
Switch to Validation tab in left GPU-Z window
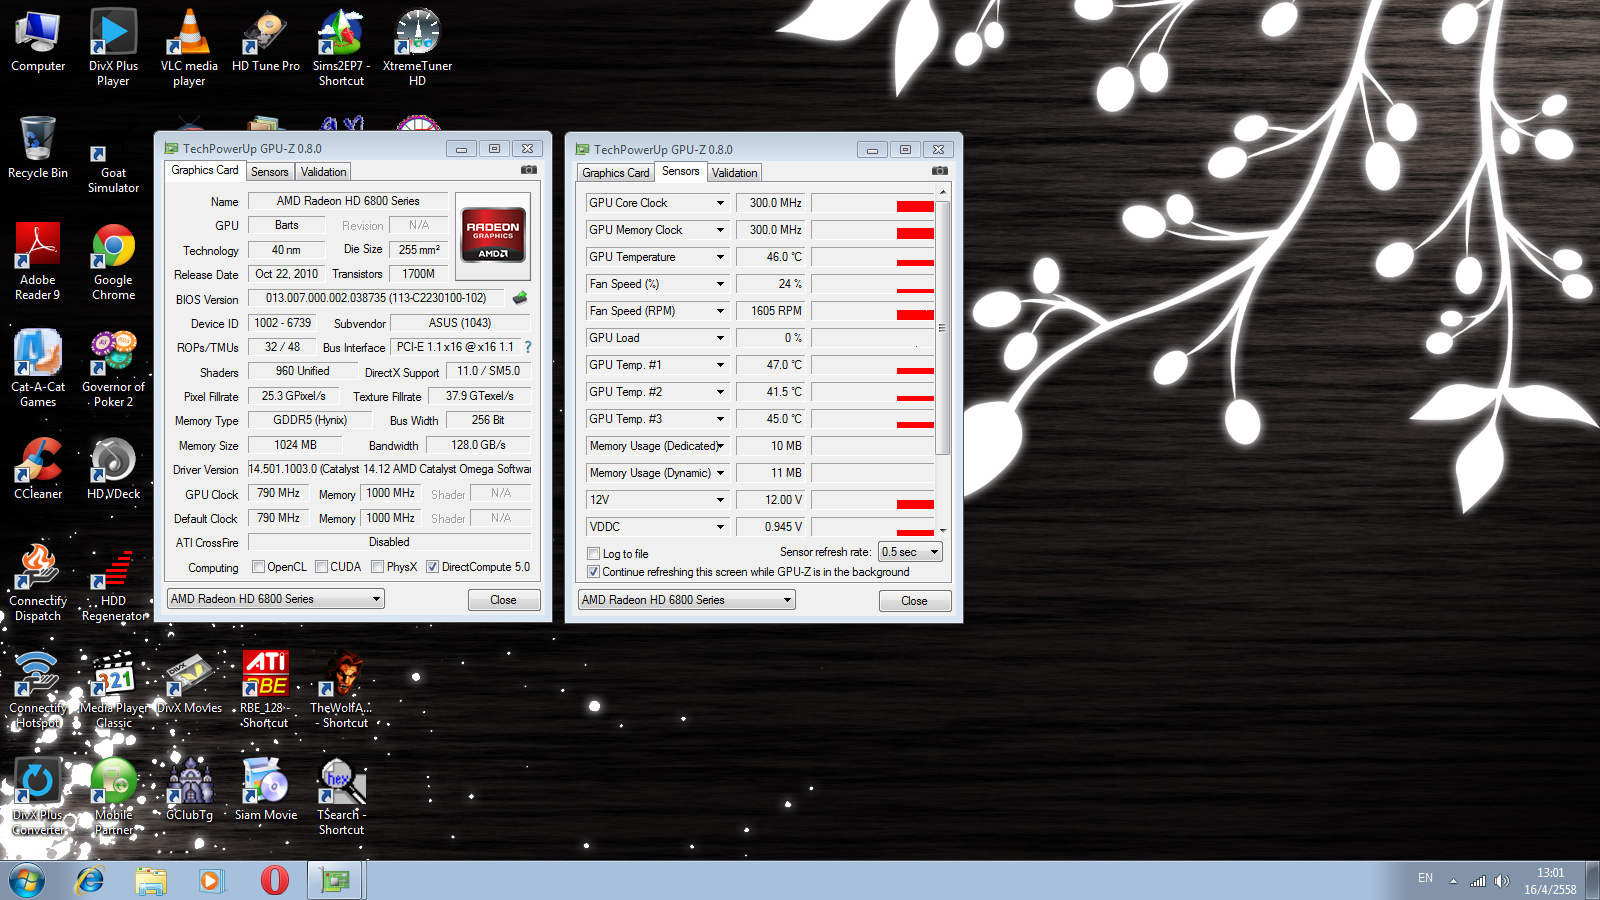coord(324,172)
